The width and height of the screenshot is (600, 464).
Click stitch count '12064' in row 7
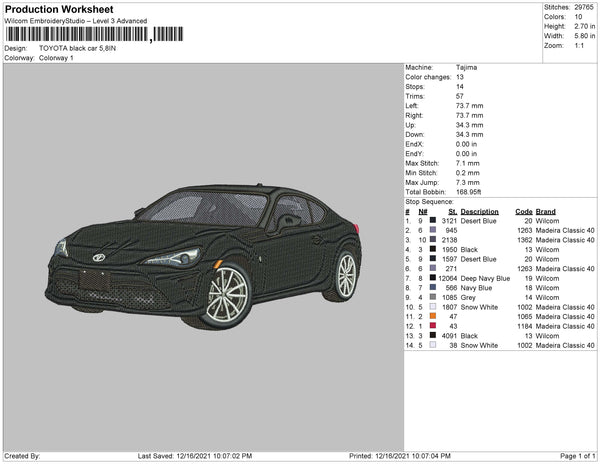448,278
